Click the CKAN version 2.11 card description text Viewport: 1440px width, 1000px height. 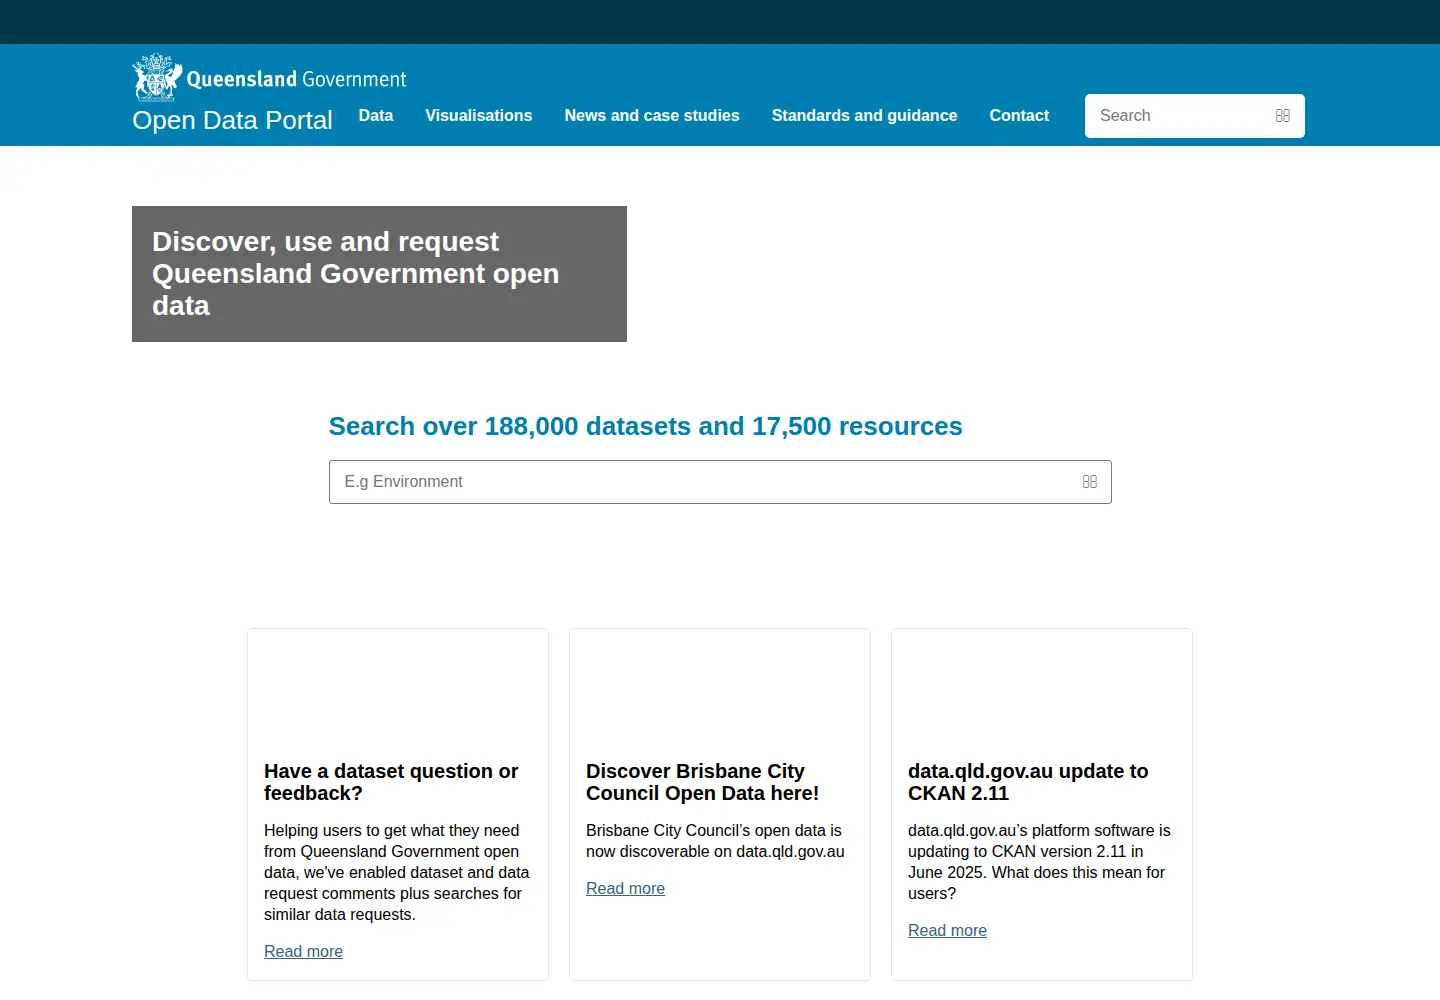[x=1039, y=862]
